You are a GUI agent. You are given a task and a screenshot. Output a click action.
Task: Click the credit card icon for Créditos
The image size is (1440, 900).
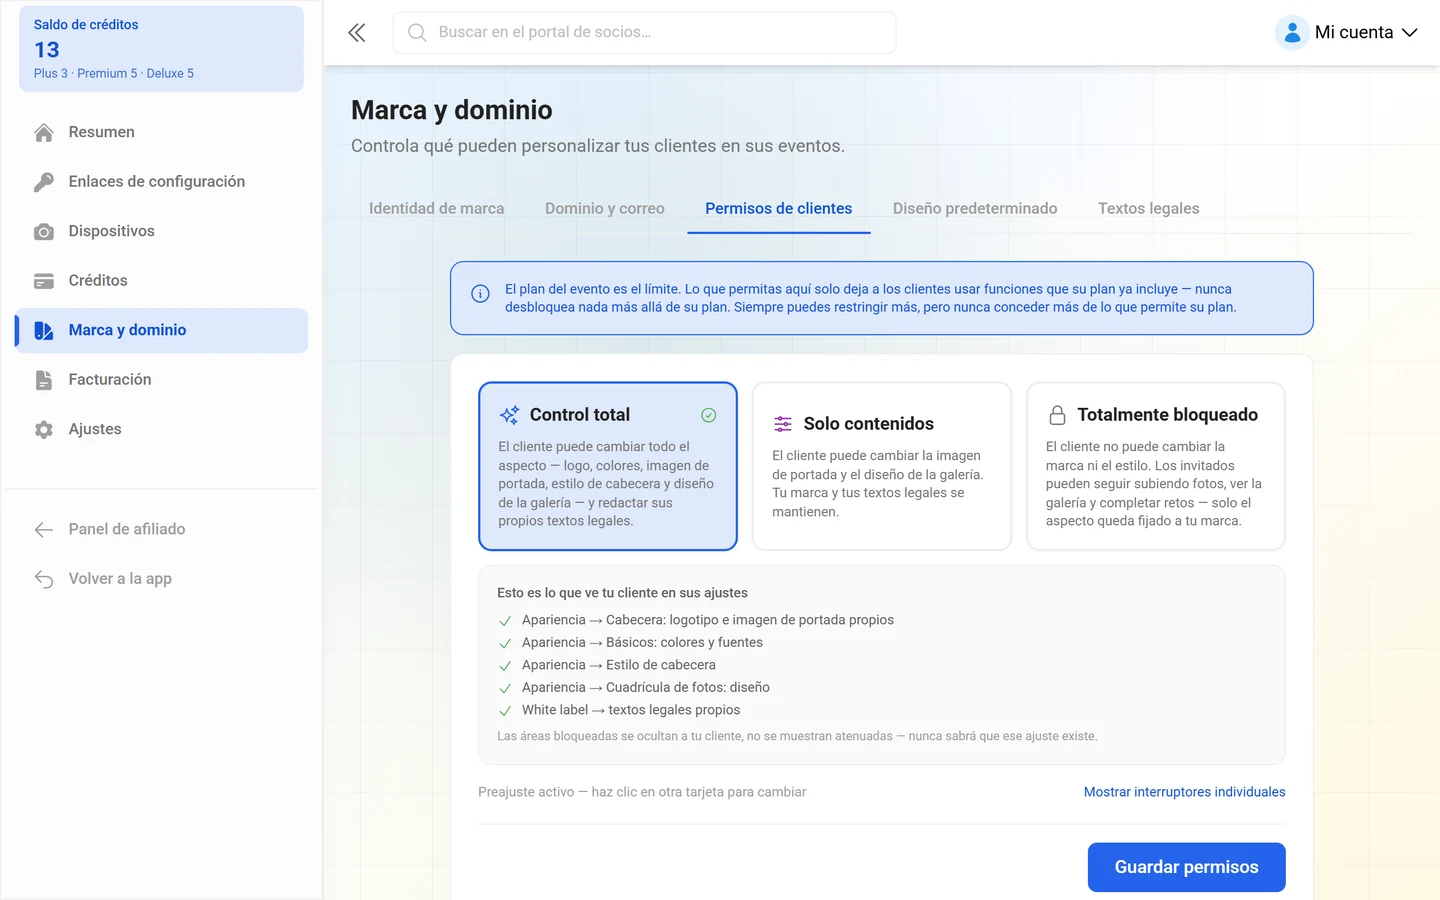click(44, 281)
